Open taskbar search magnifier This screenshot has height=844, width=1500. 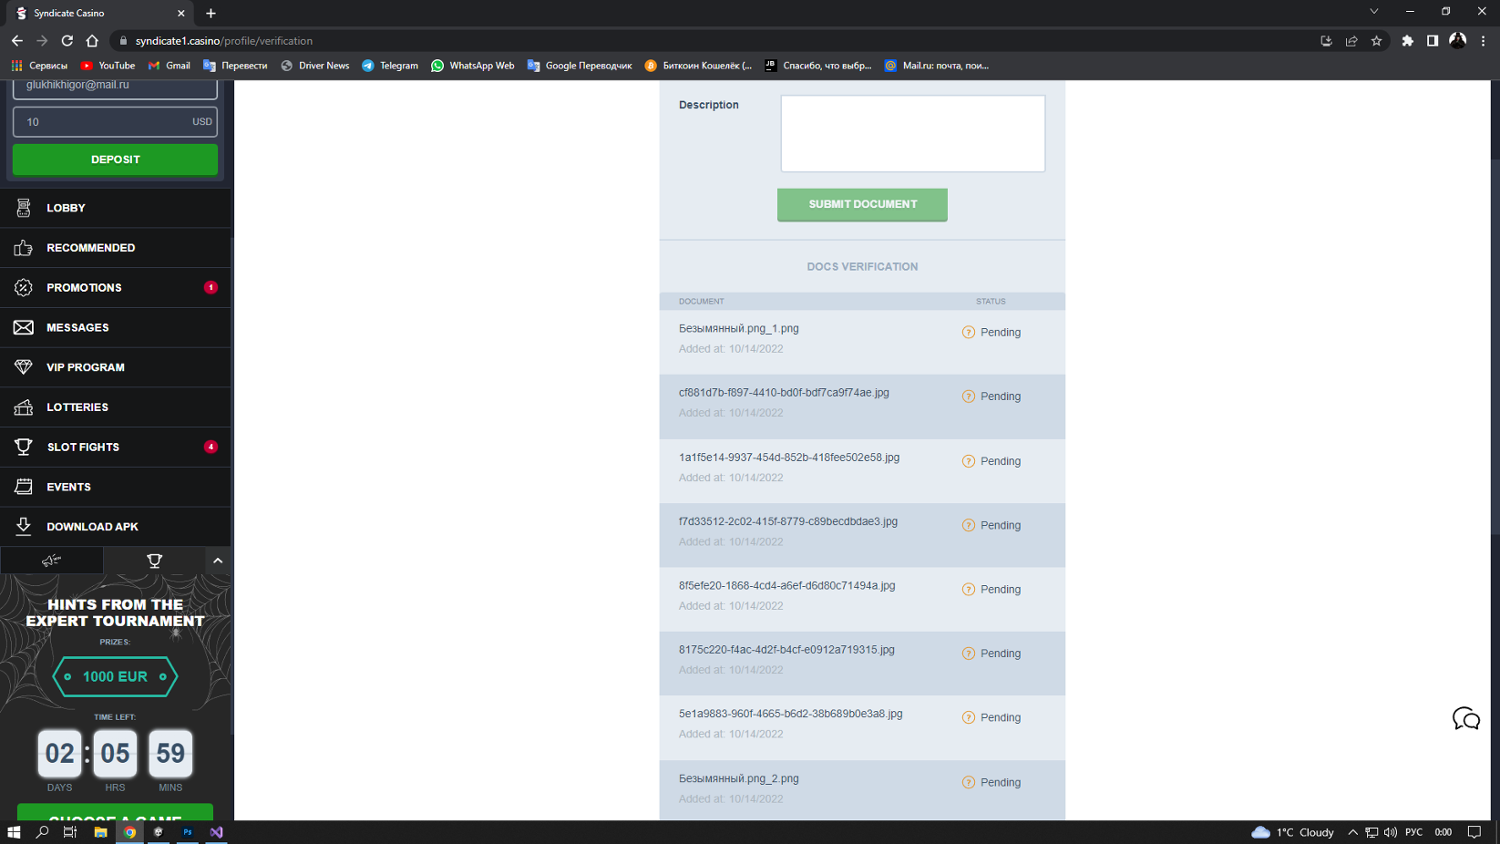click(42, 832)
